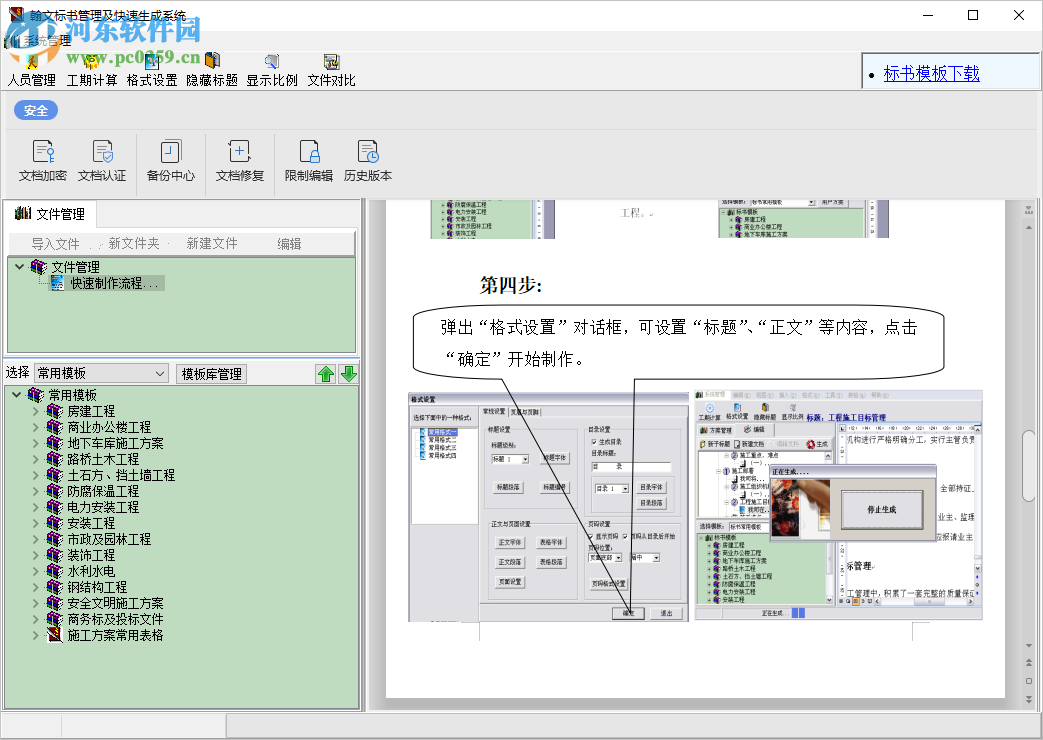Click document scrollbar up arrow
The height and width of the screenshot is (740, 1043).
click(1028, 228)
